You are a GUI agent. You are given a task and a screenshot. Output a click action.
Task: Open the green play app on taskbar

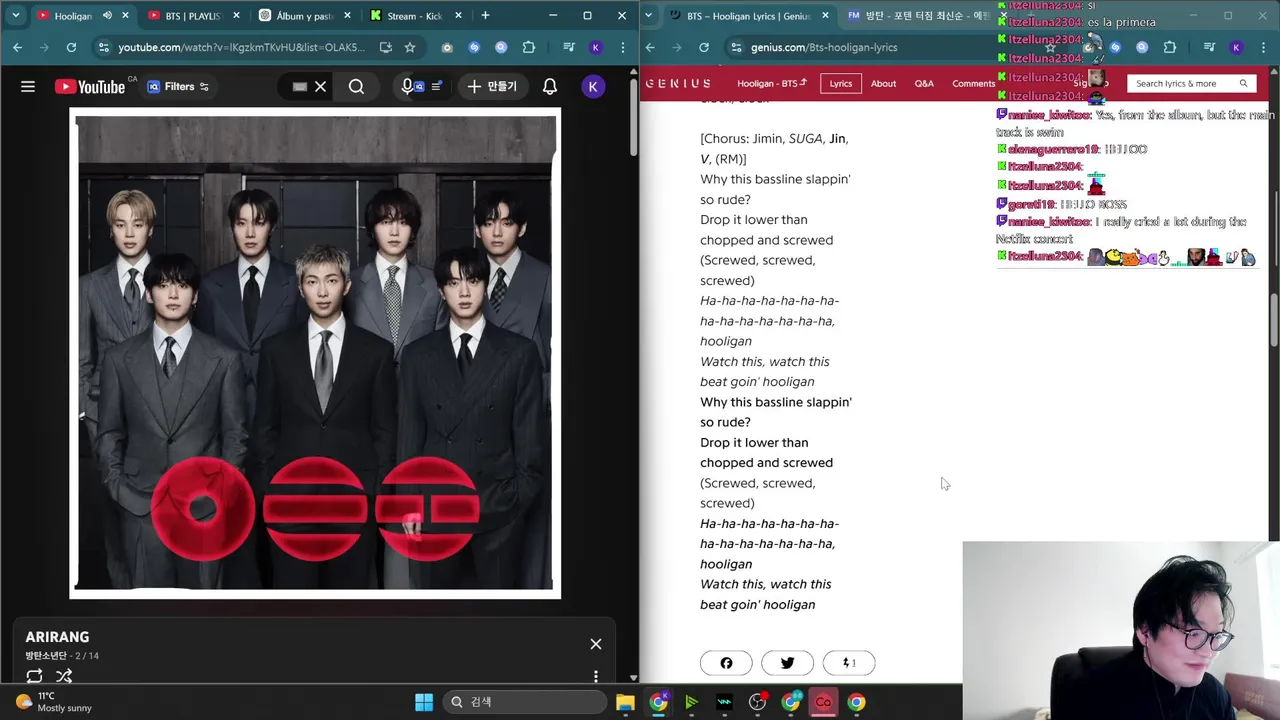tap(691, 702)
